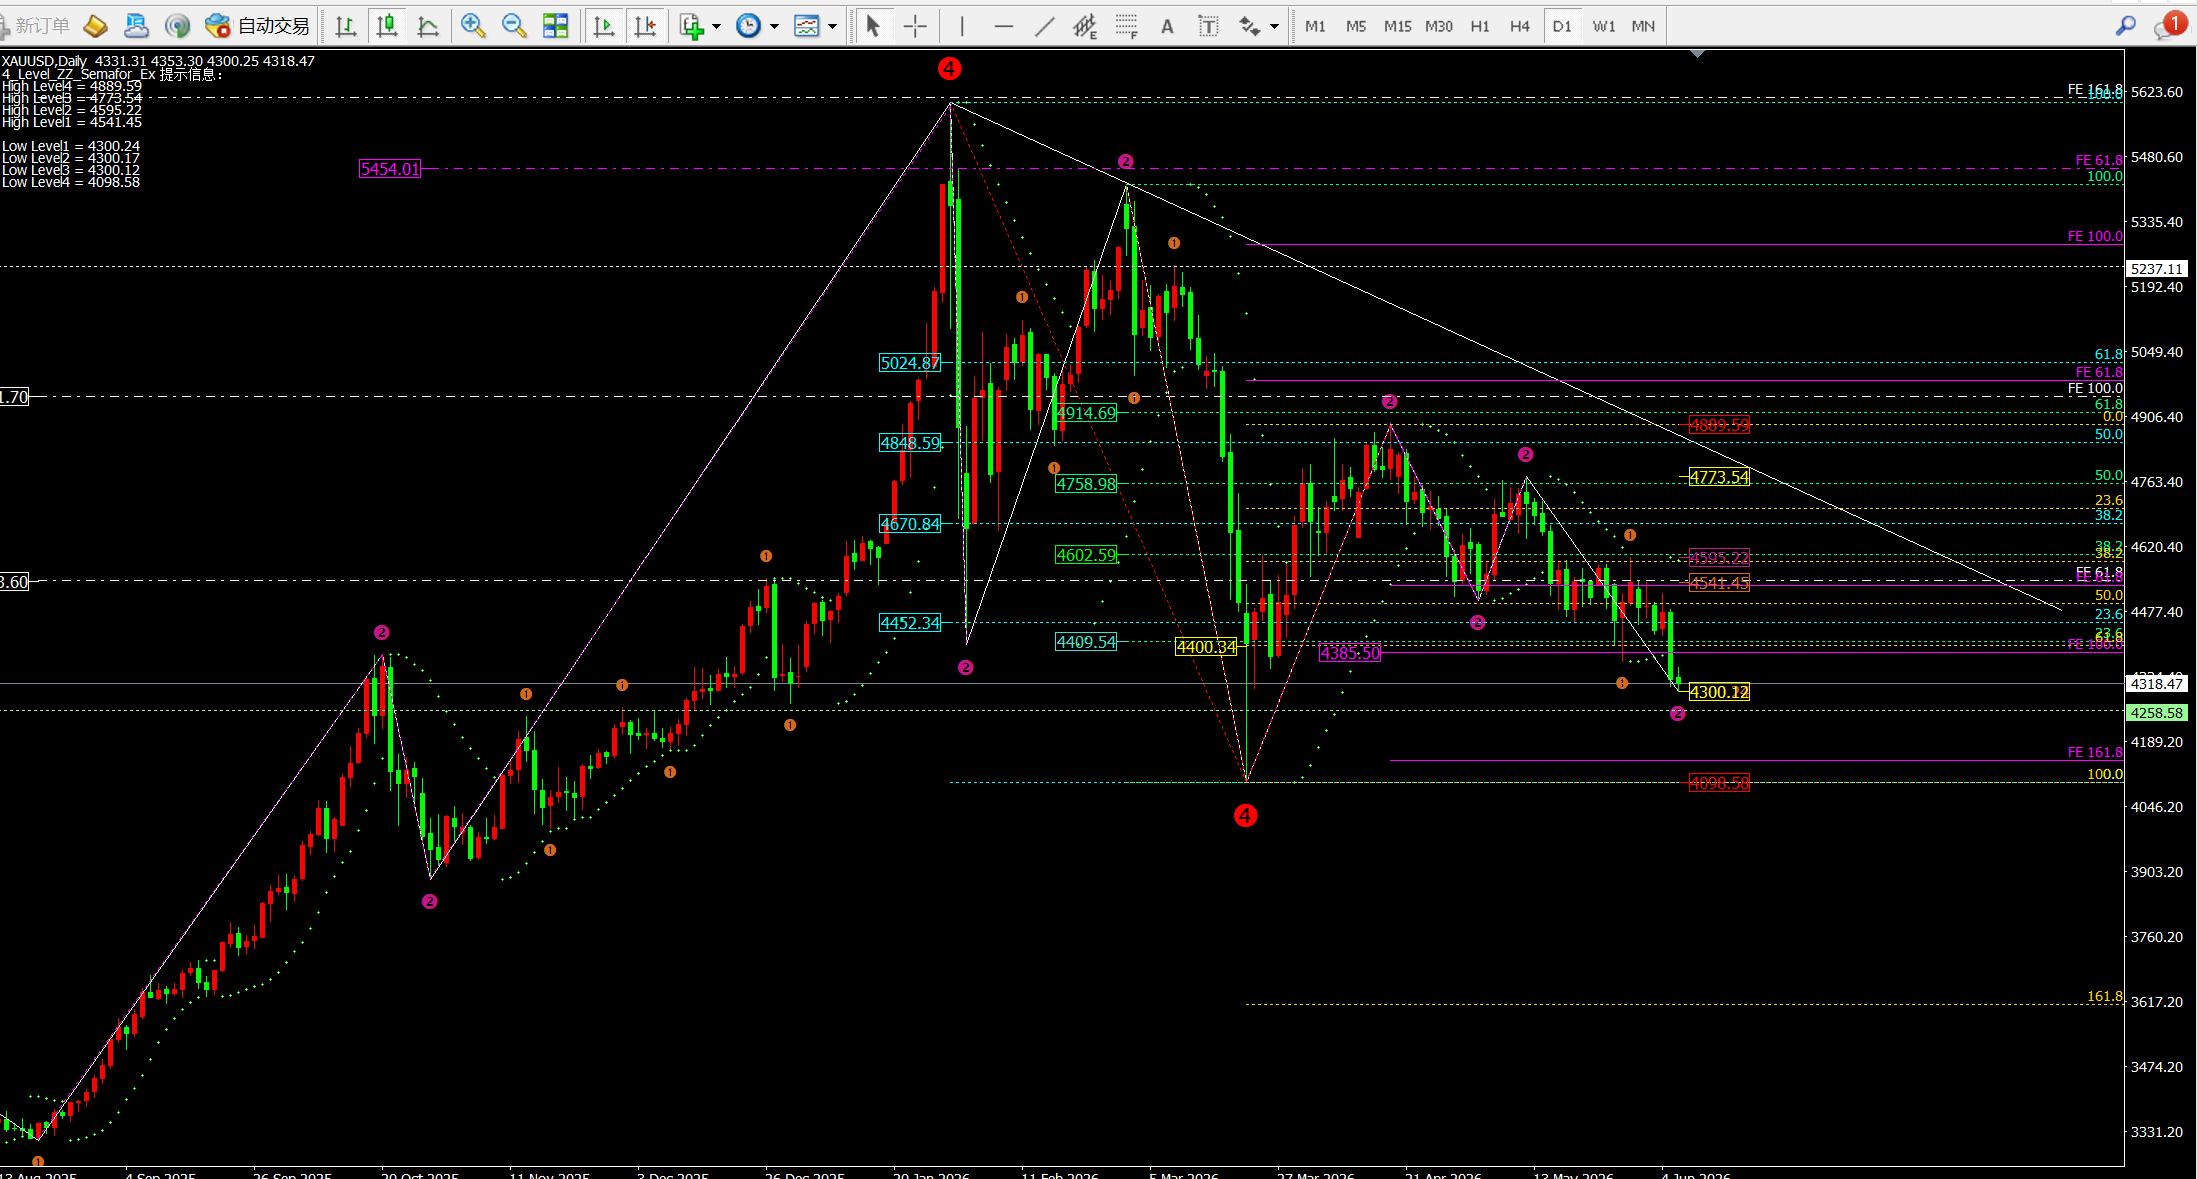The height and width of the screenshot is (1179, 2197).
Task: Click the 4773.54 yellow price label
Action: 1719,477
